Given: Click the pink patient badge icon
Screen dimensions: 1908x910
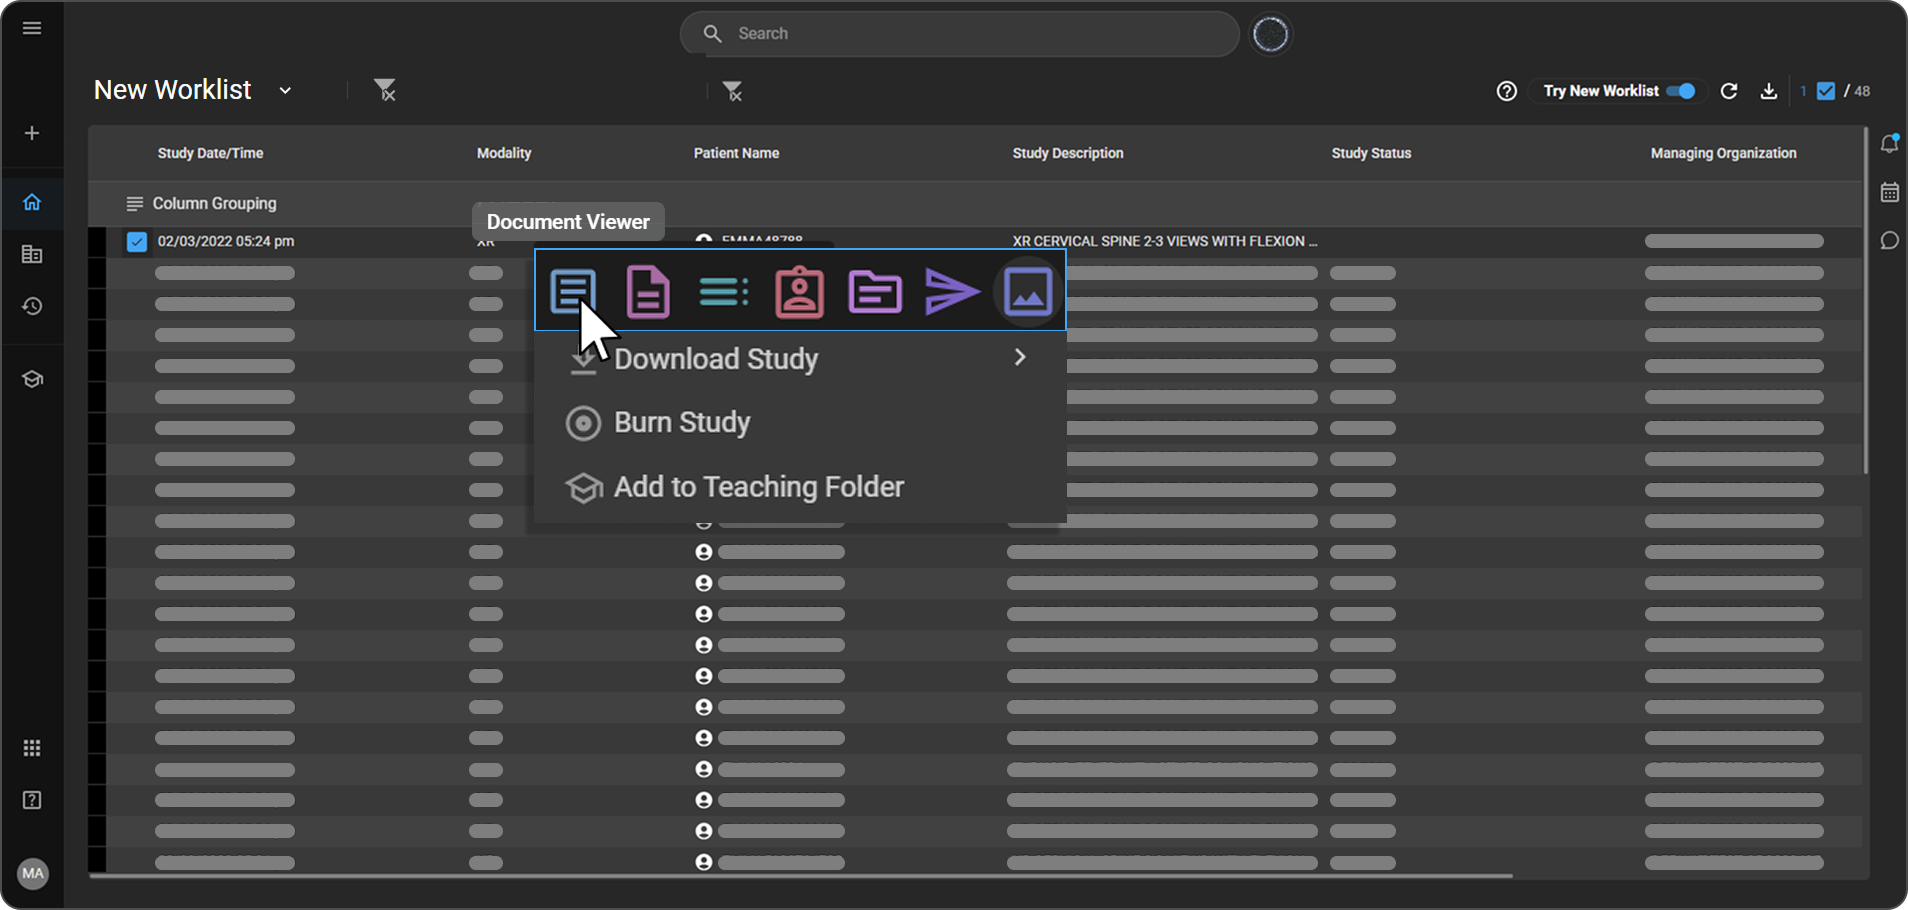Looking at the screenshot, I should click(x=799, y=292).
